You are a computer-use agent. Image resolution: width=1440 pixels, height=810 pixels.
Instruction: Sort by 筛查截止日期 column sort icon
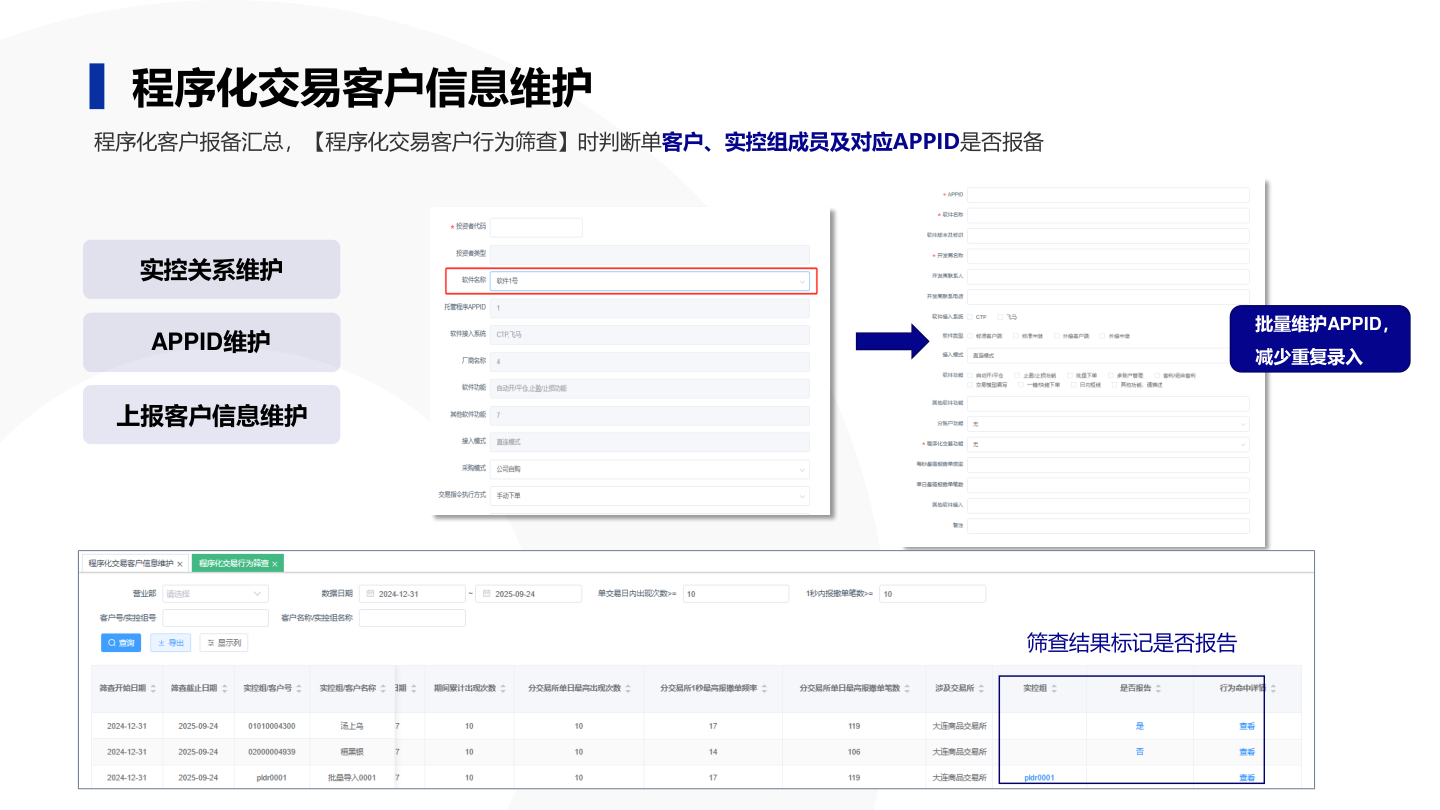coord(223,689)
